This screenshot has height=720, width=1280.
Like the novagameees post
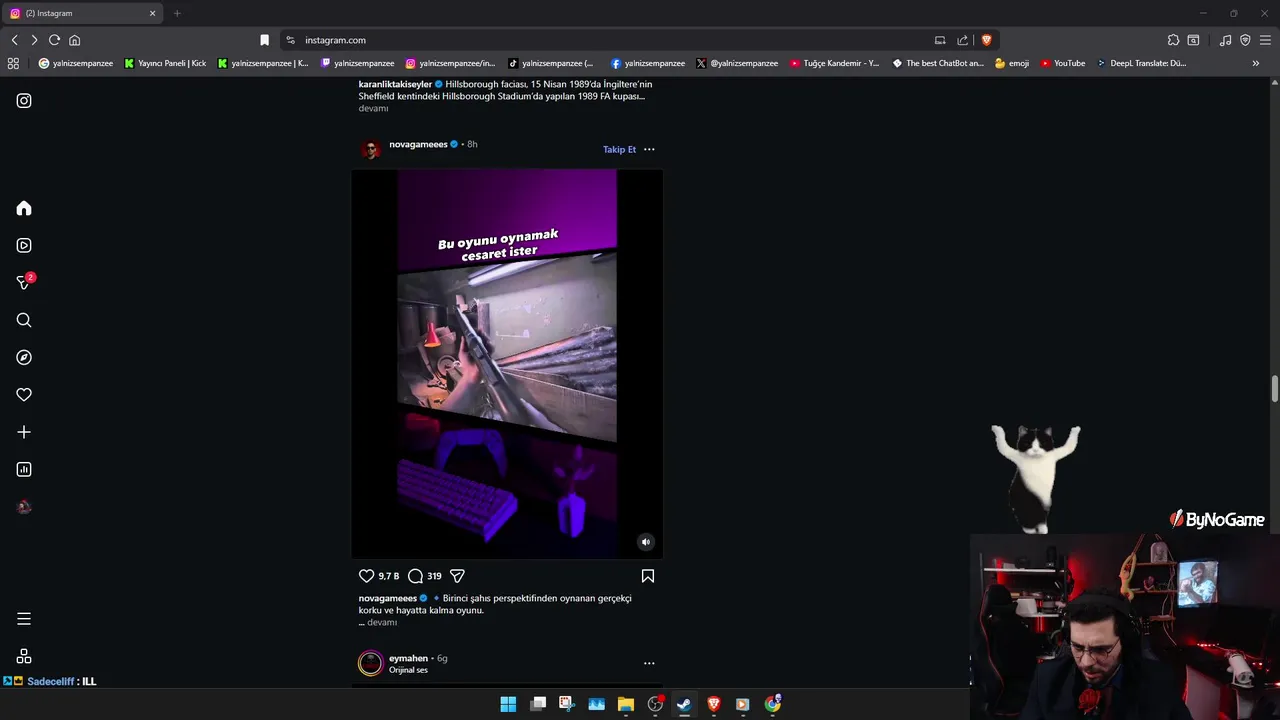point(366,576)
